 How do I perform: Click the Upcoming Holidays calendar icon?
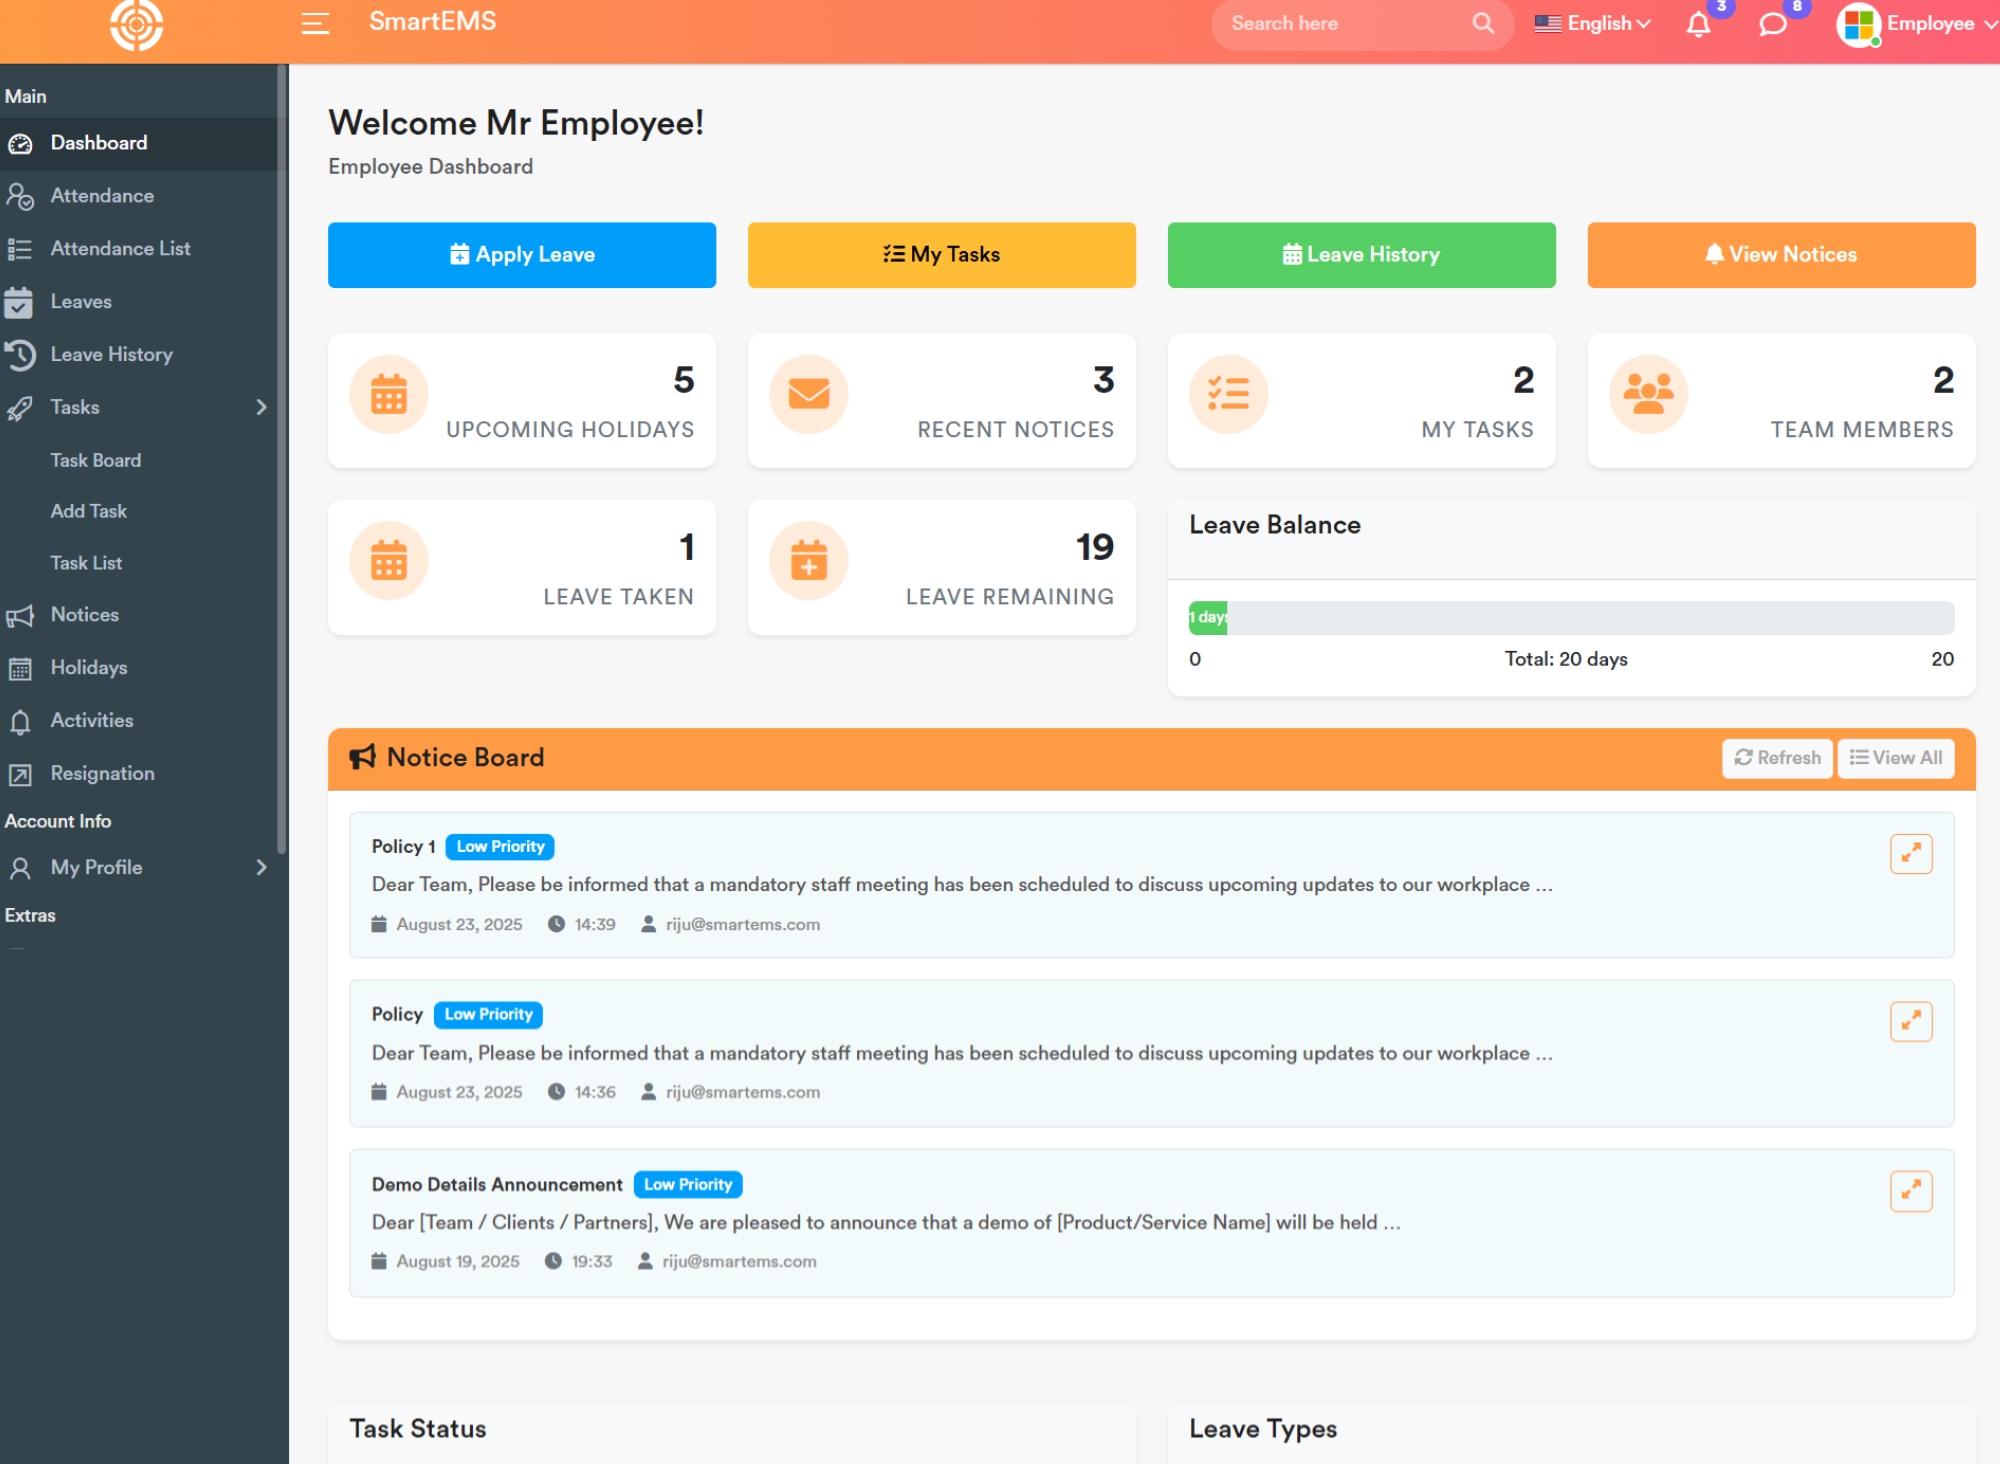(389, 394)
